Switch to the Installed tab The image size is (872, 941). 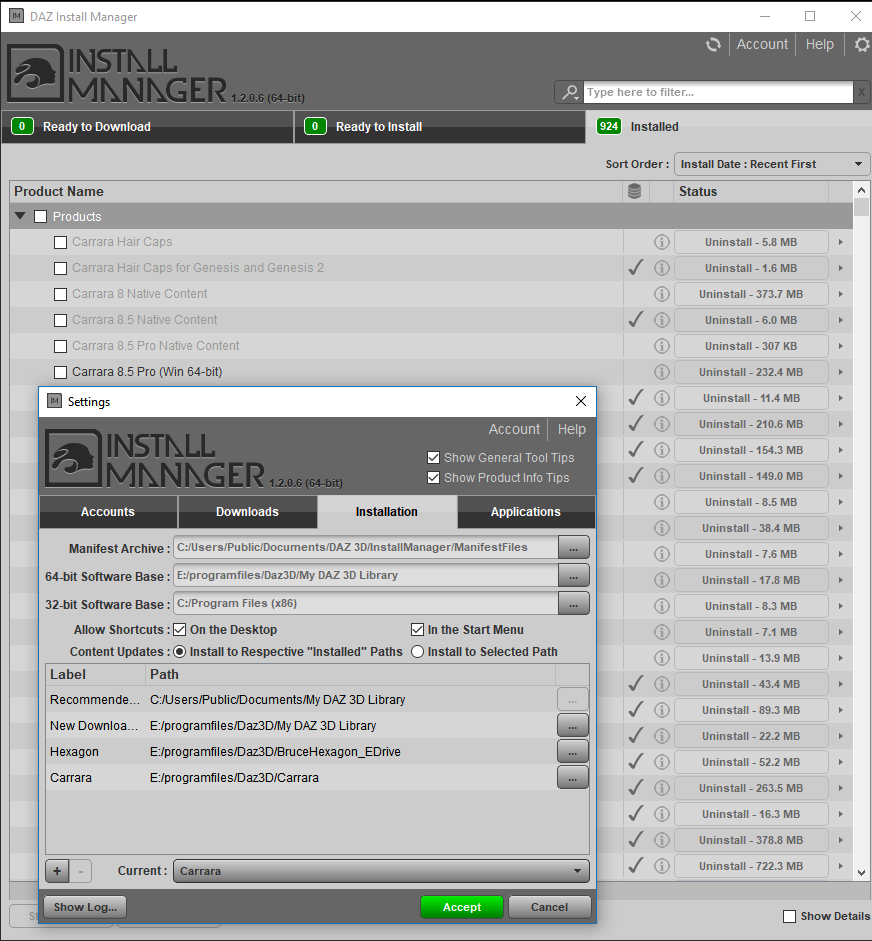728,127
